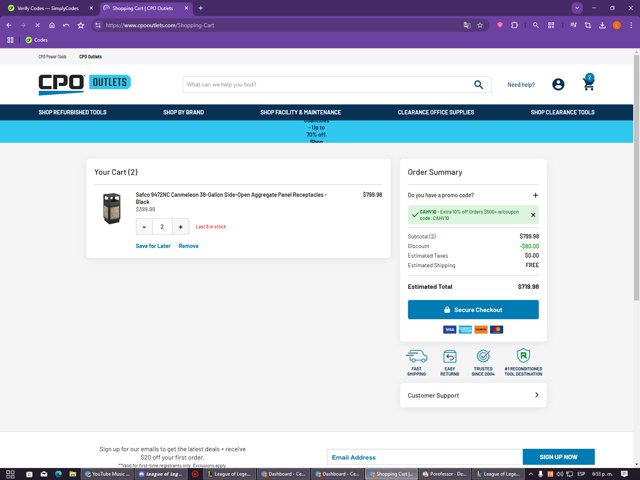The height and width of the screenshot is (480, 640).
Task: Open Shop Clearance Tools menu
Action: click(x=562, y=112)
